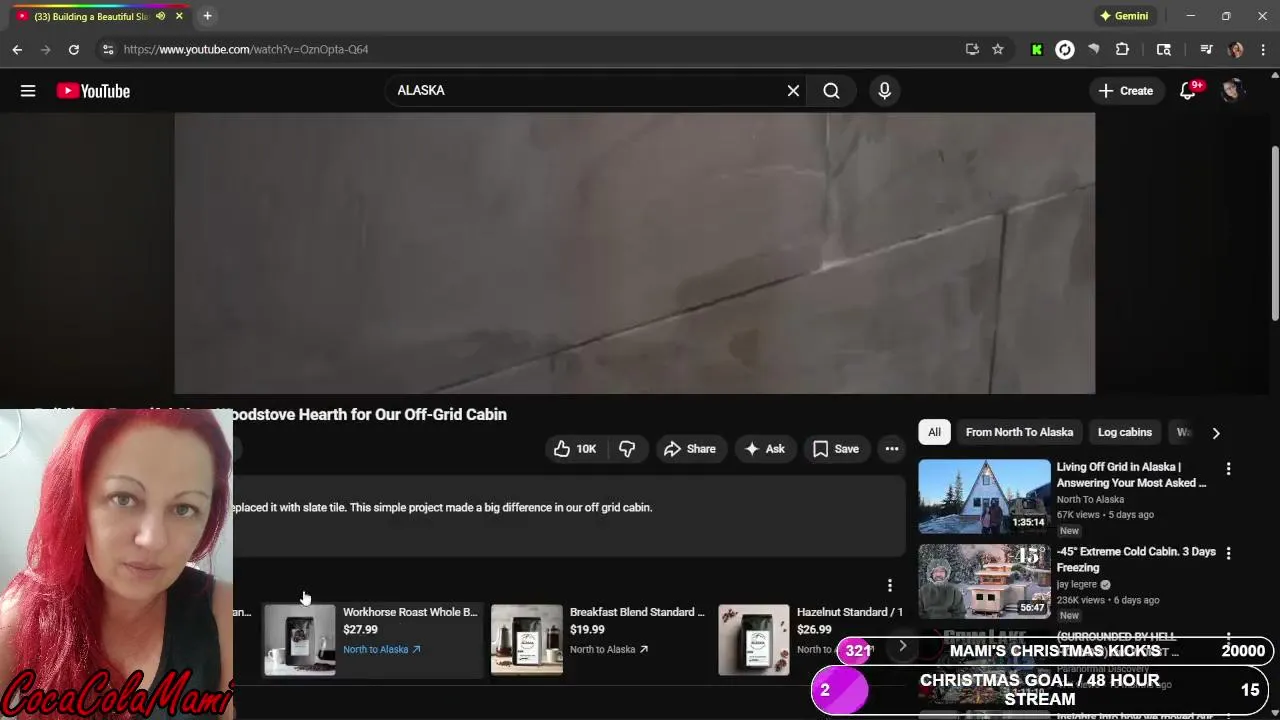
Task: Open the Extensions puzzle icon
Action: [1122, 49]
